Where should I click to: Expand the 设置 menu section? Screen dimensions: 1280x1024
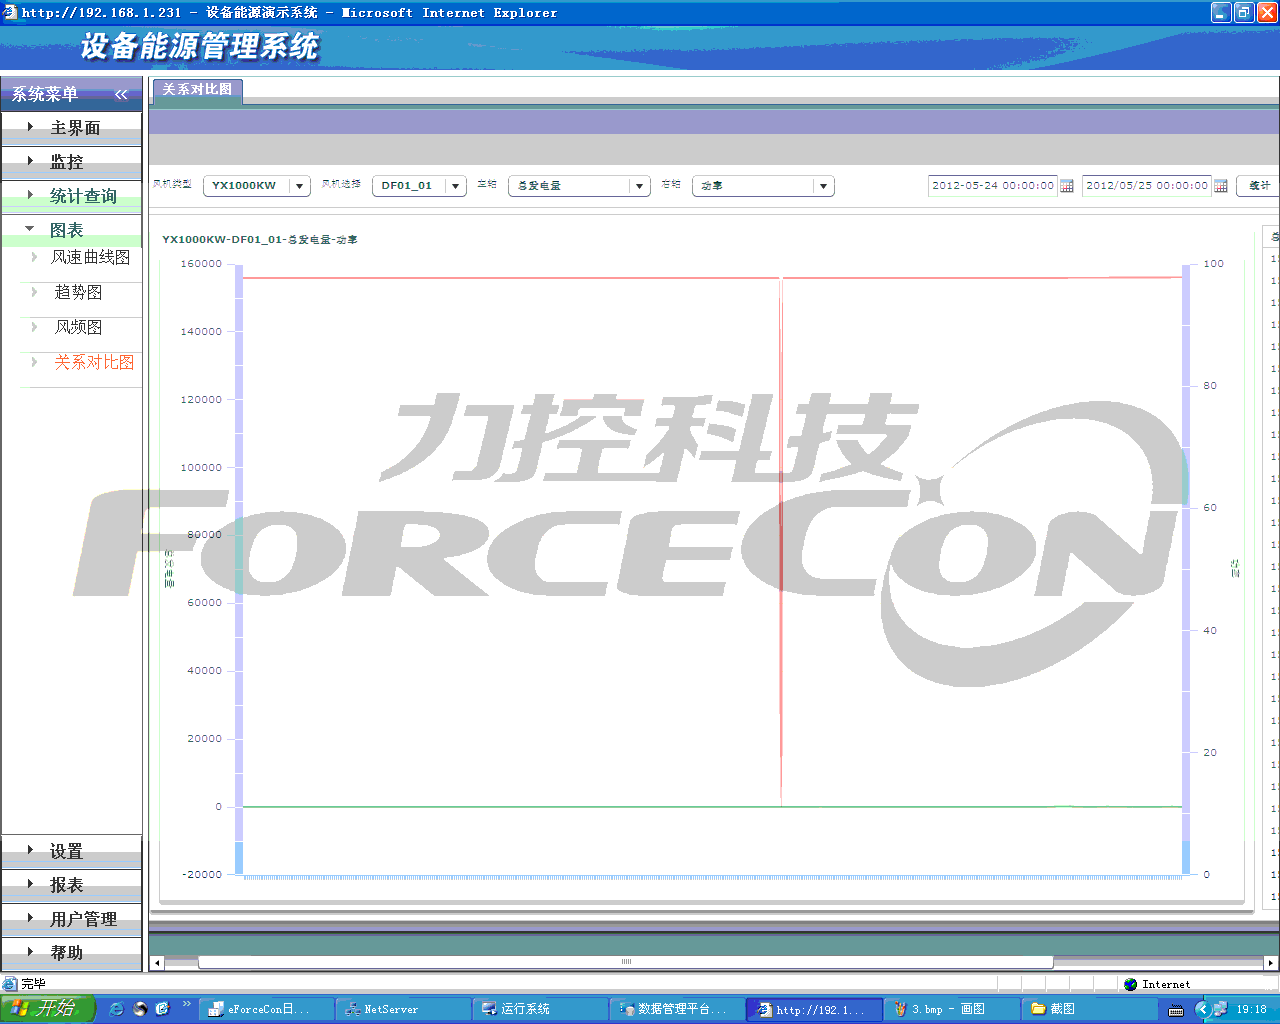click(72, 852)
